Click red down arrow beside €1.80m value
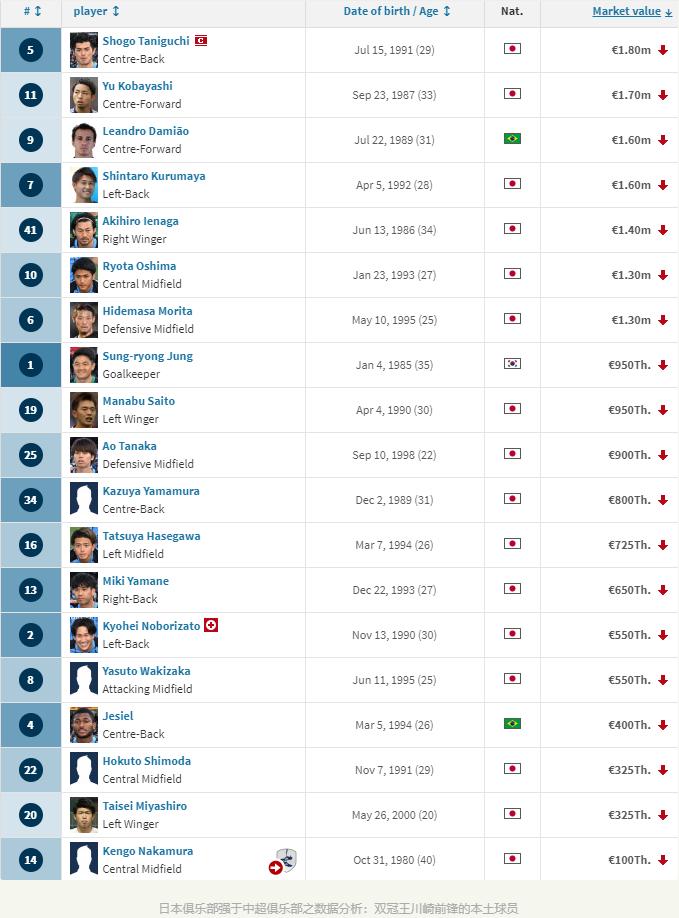 pos(663,50)
